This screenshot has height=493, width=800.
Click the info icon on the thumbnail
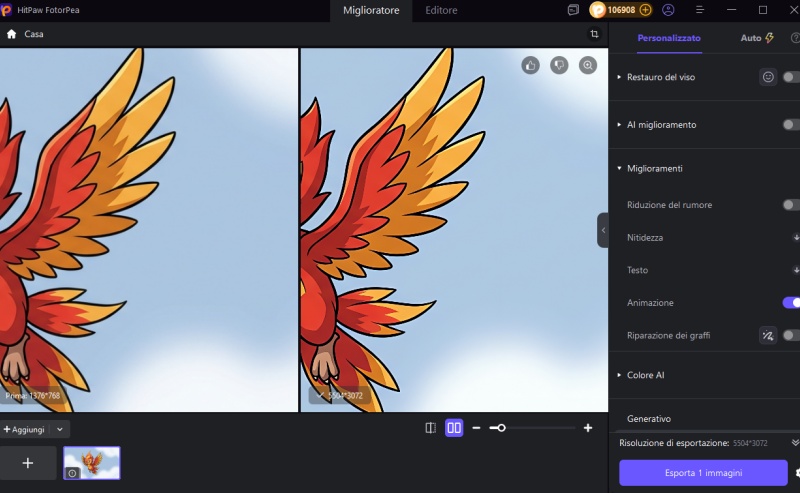(x=72, y=473)
